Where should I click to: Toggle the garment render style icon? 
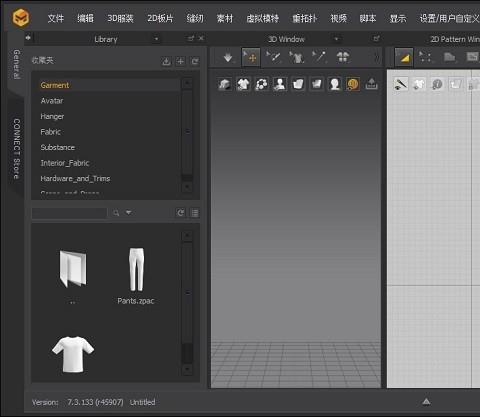point(298,84)
